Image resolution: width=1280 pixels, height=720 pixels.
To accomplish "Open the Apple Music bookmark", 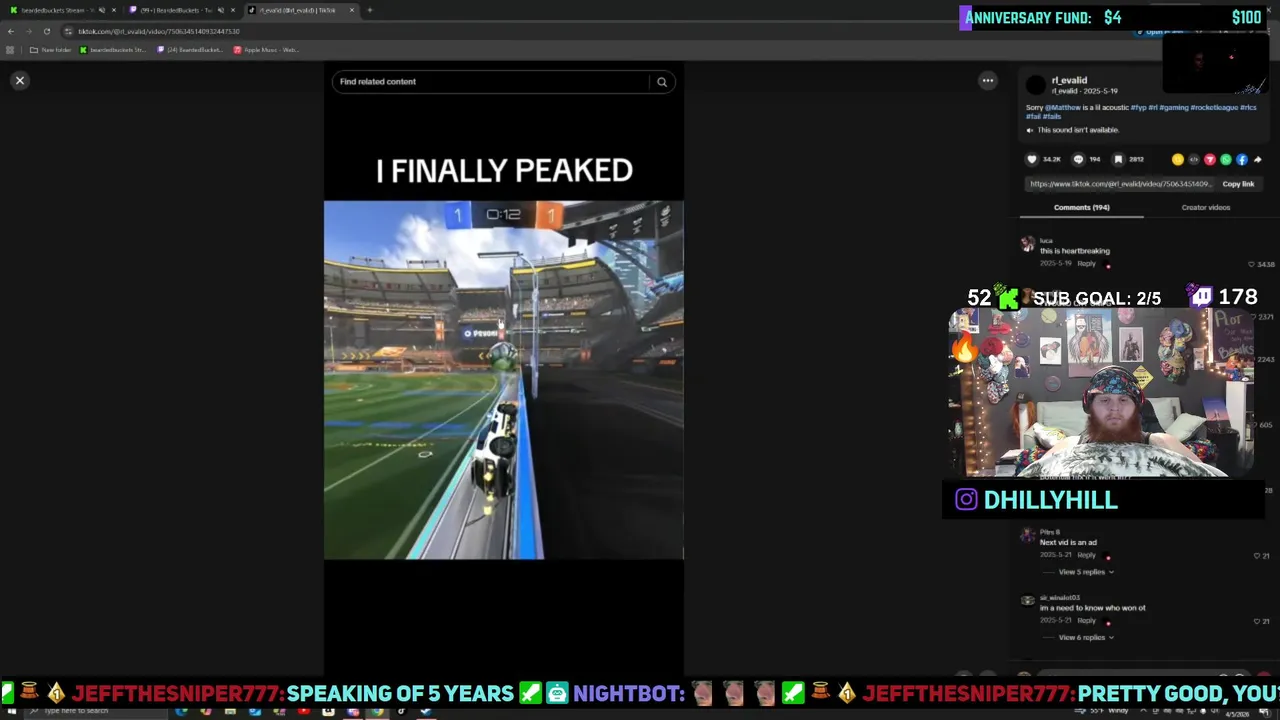I will point(266,50).
